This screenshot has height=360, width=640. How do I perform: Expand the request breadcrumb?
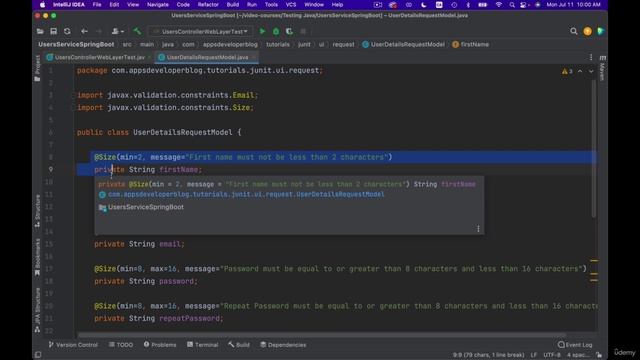tap(343, 44)
